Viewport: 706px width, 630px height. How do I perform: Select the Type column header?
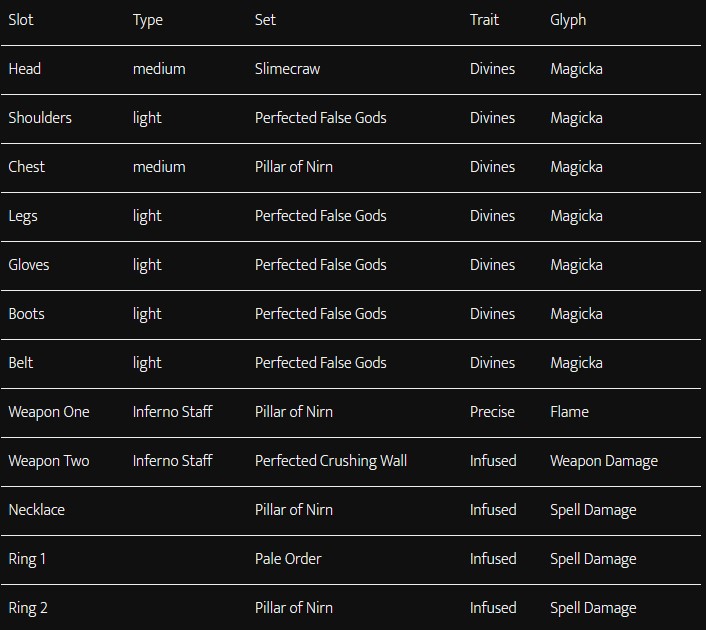tap(148, 20)
